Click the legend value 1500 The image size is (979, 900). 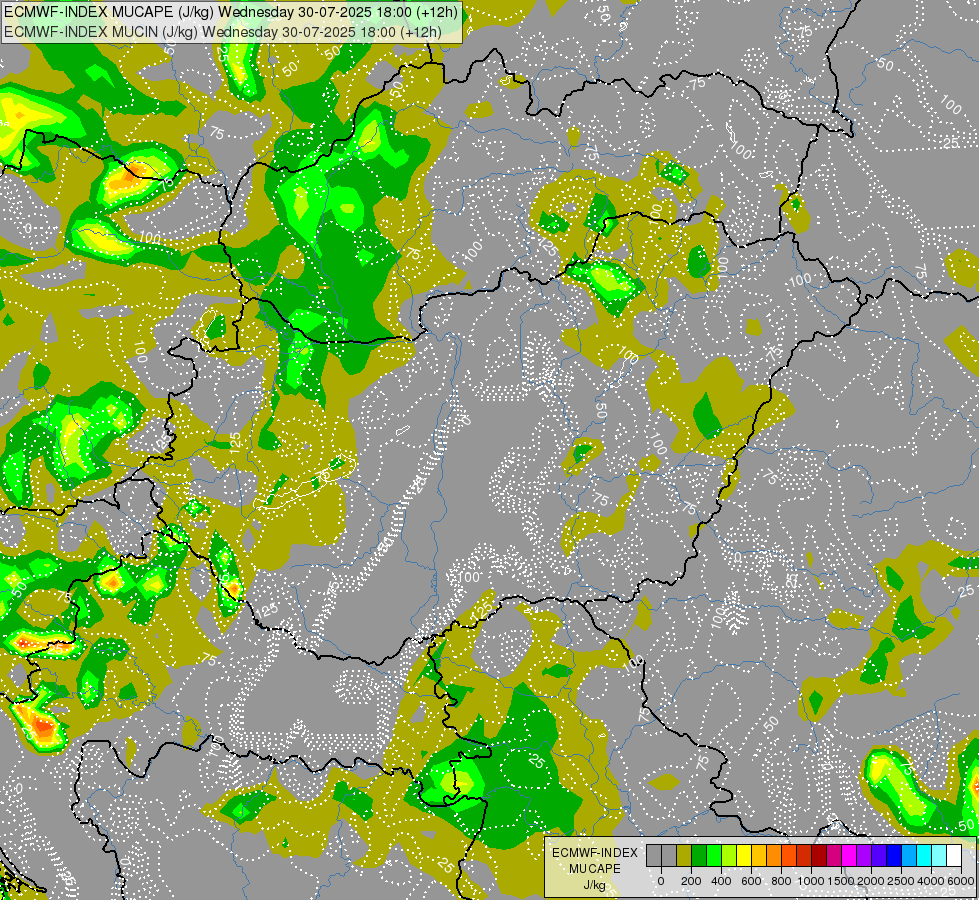[841, 881]
